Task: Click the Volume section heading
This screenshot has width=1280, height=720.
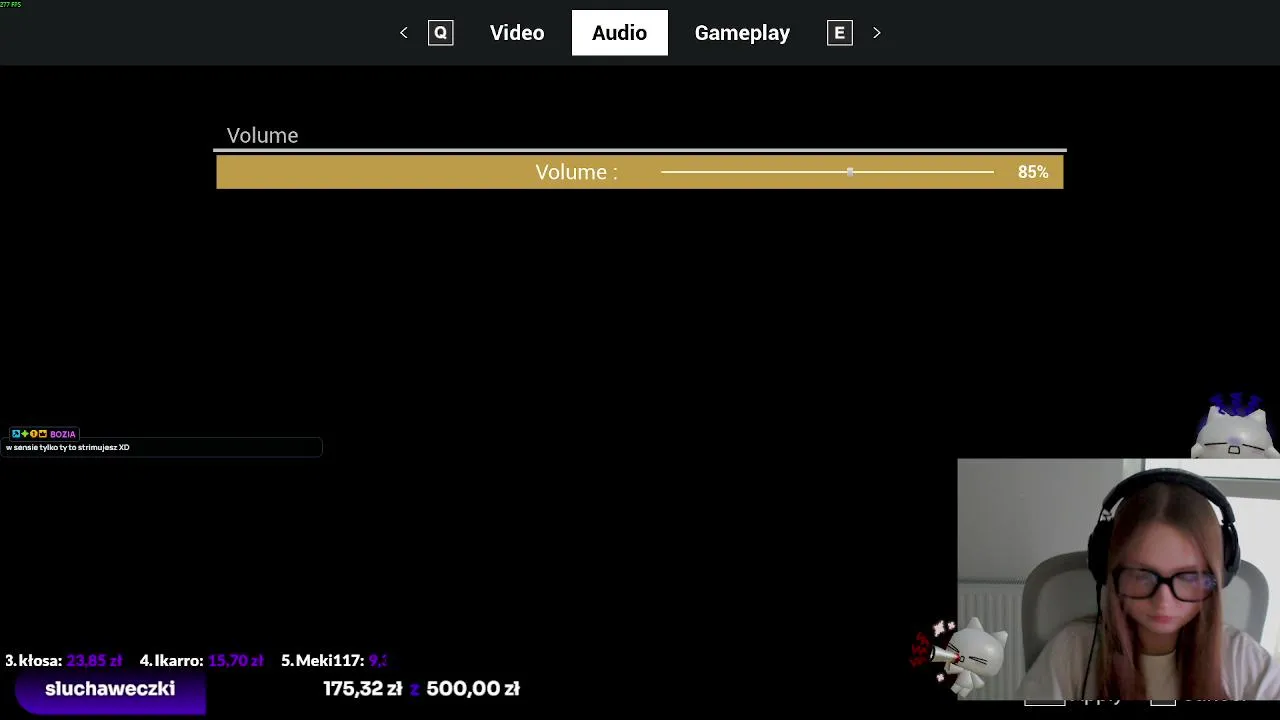Action: (262, 135)
